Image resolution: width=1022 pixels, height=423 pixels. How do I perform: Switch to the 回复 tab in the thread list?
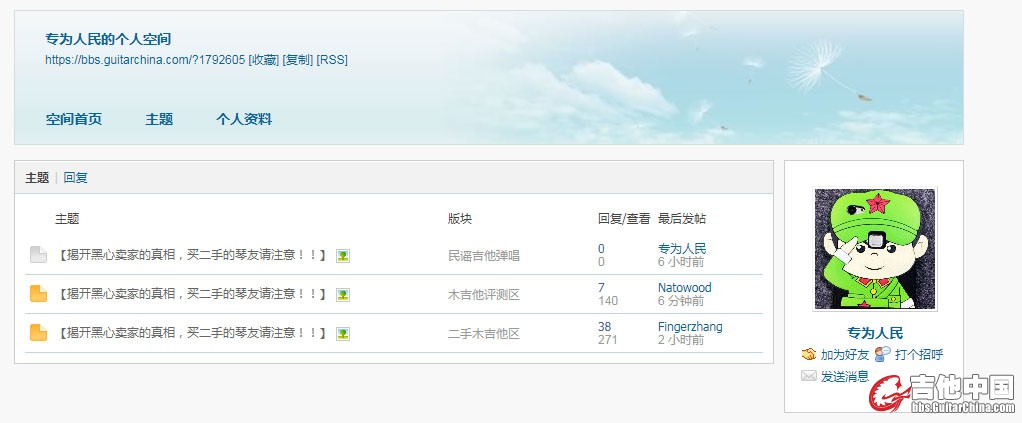75,178
